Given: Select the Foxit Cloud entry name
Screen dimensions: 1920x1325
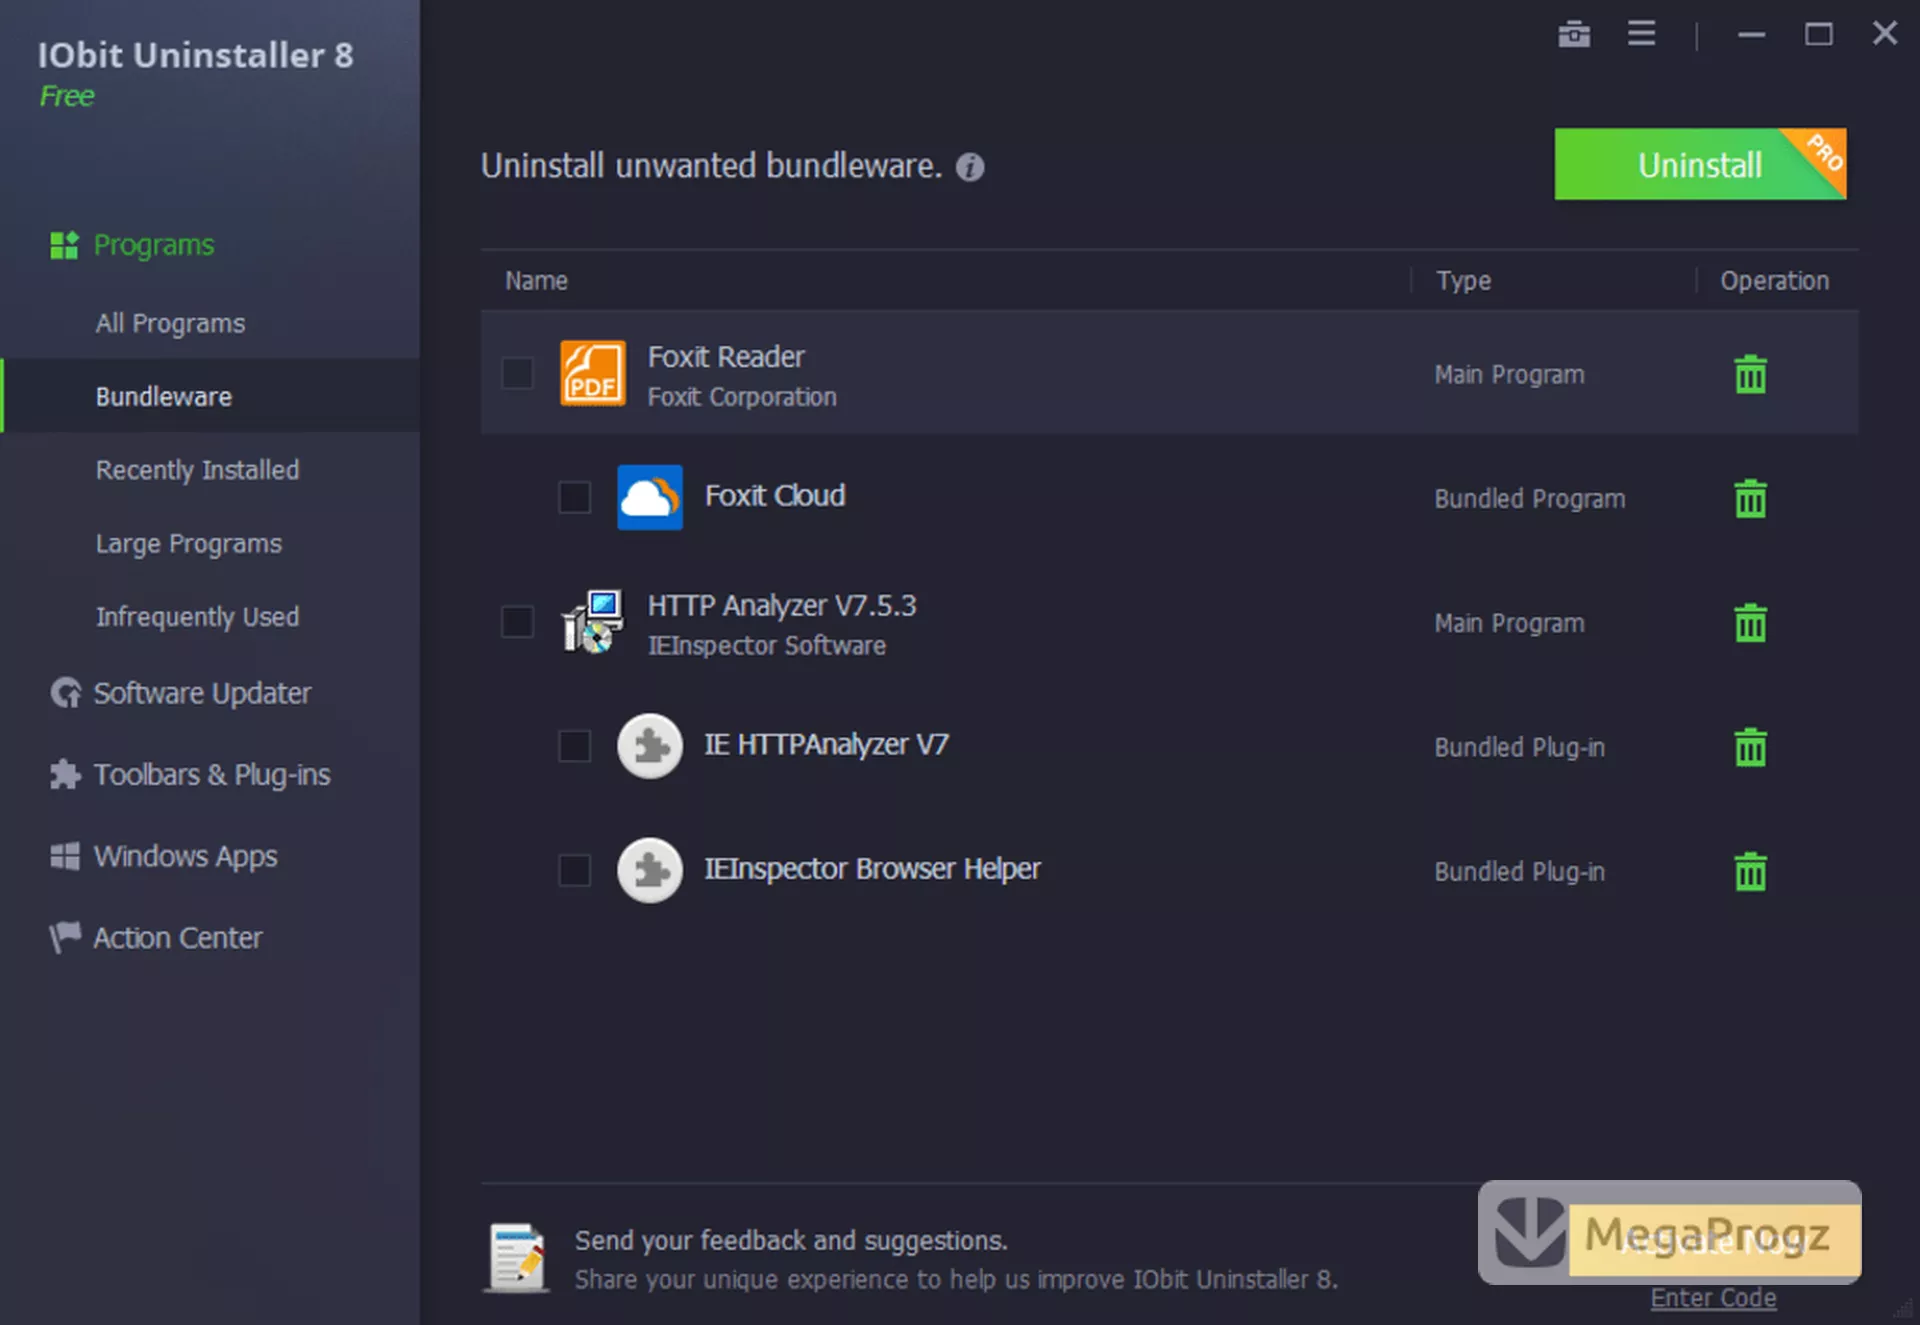Looking at the screenshot, I should (775, 495).
